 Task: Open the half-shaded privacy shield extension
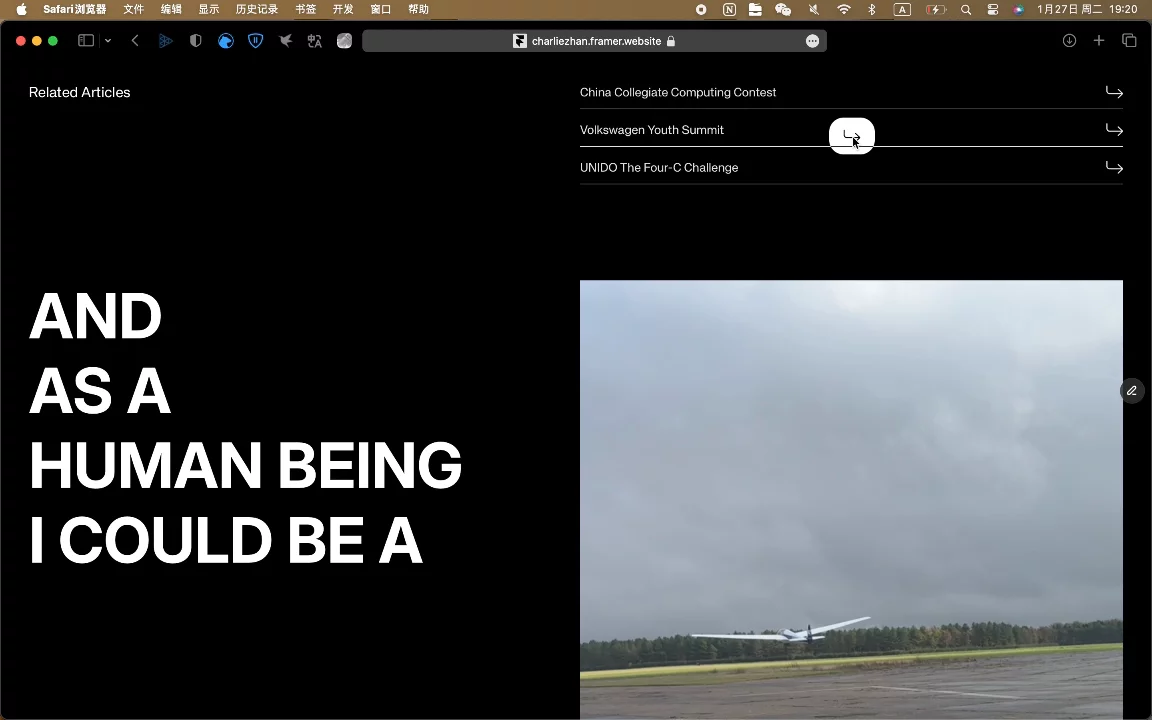tap(195, 41)
